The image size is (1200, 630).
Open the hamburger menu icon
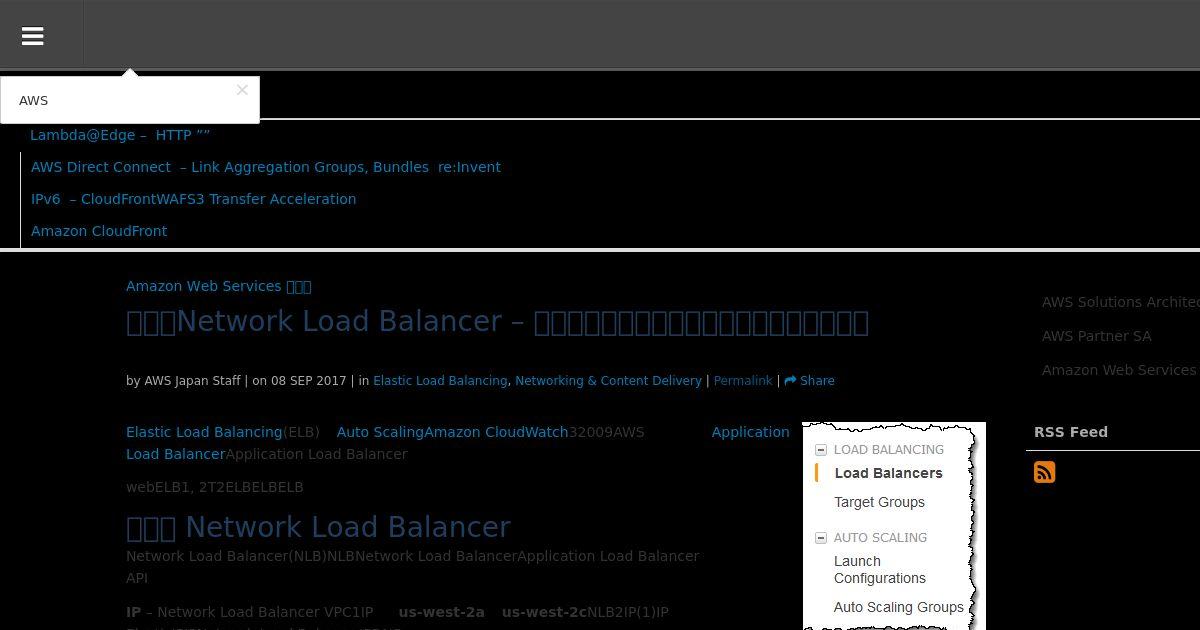(x=32, y=36)
